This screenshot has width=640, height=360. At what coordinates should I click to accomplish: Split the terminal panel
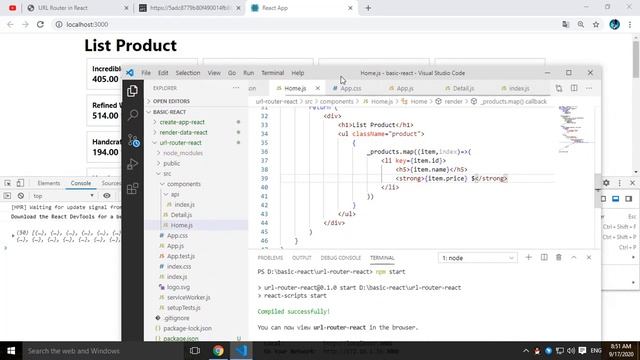pyautogui.click(x=544, y=258)
